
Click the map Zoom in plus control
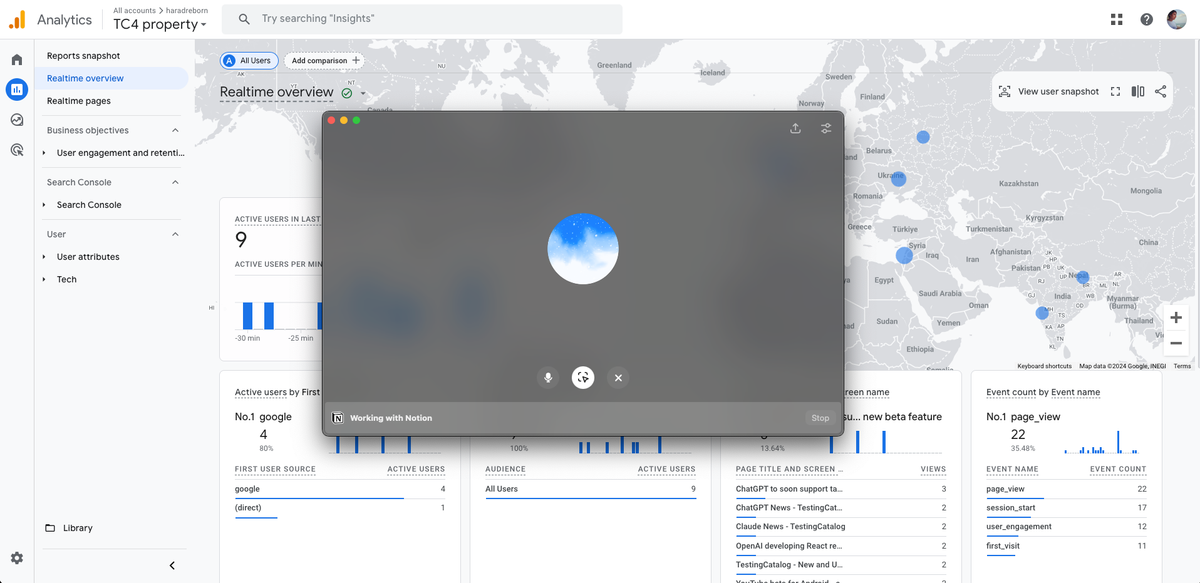point(1176,317)
